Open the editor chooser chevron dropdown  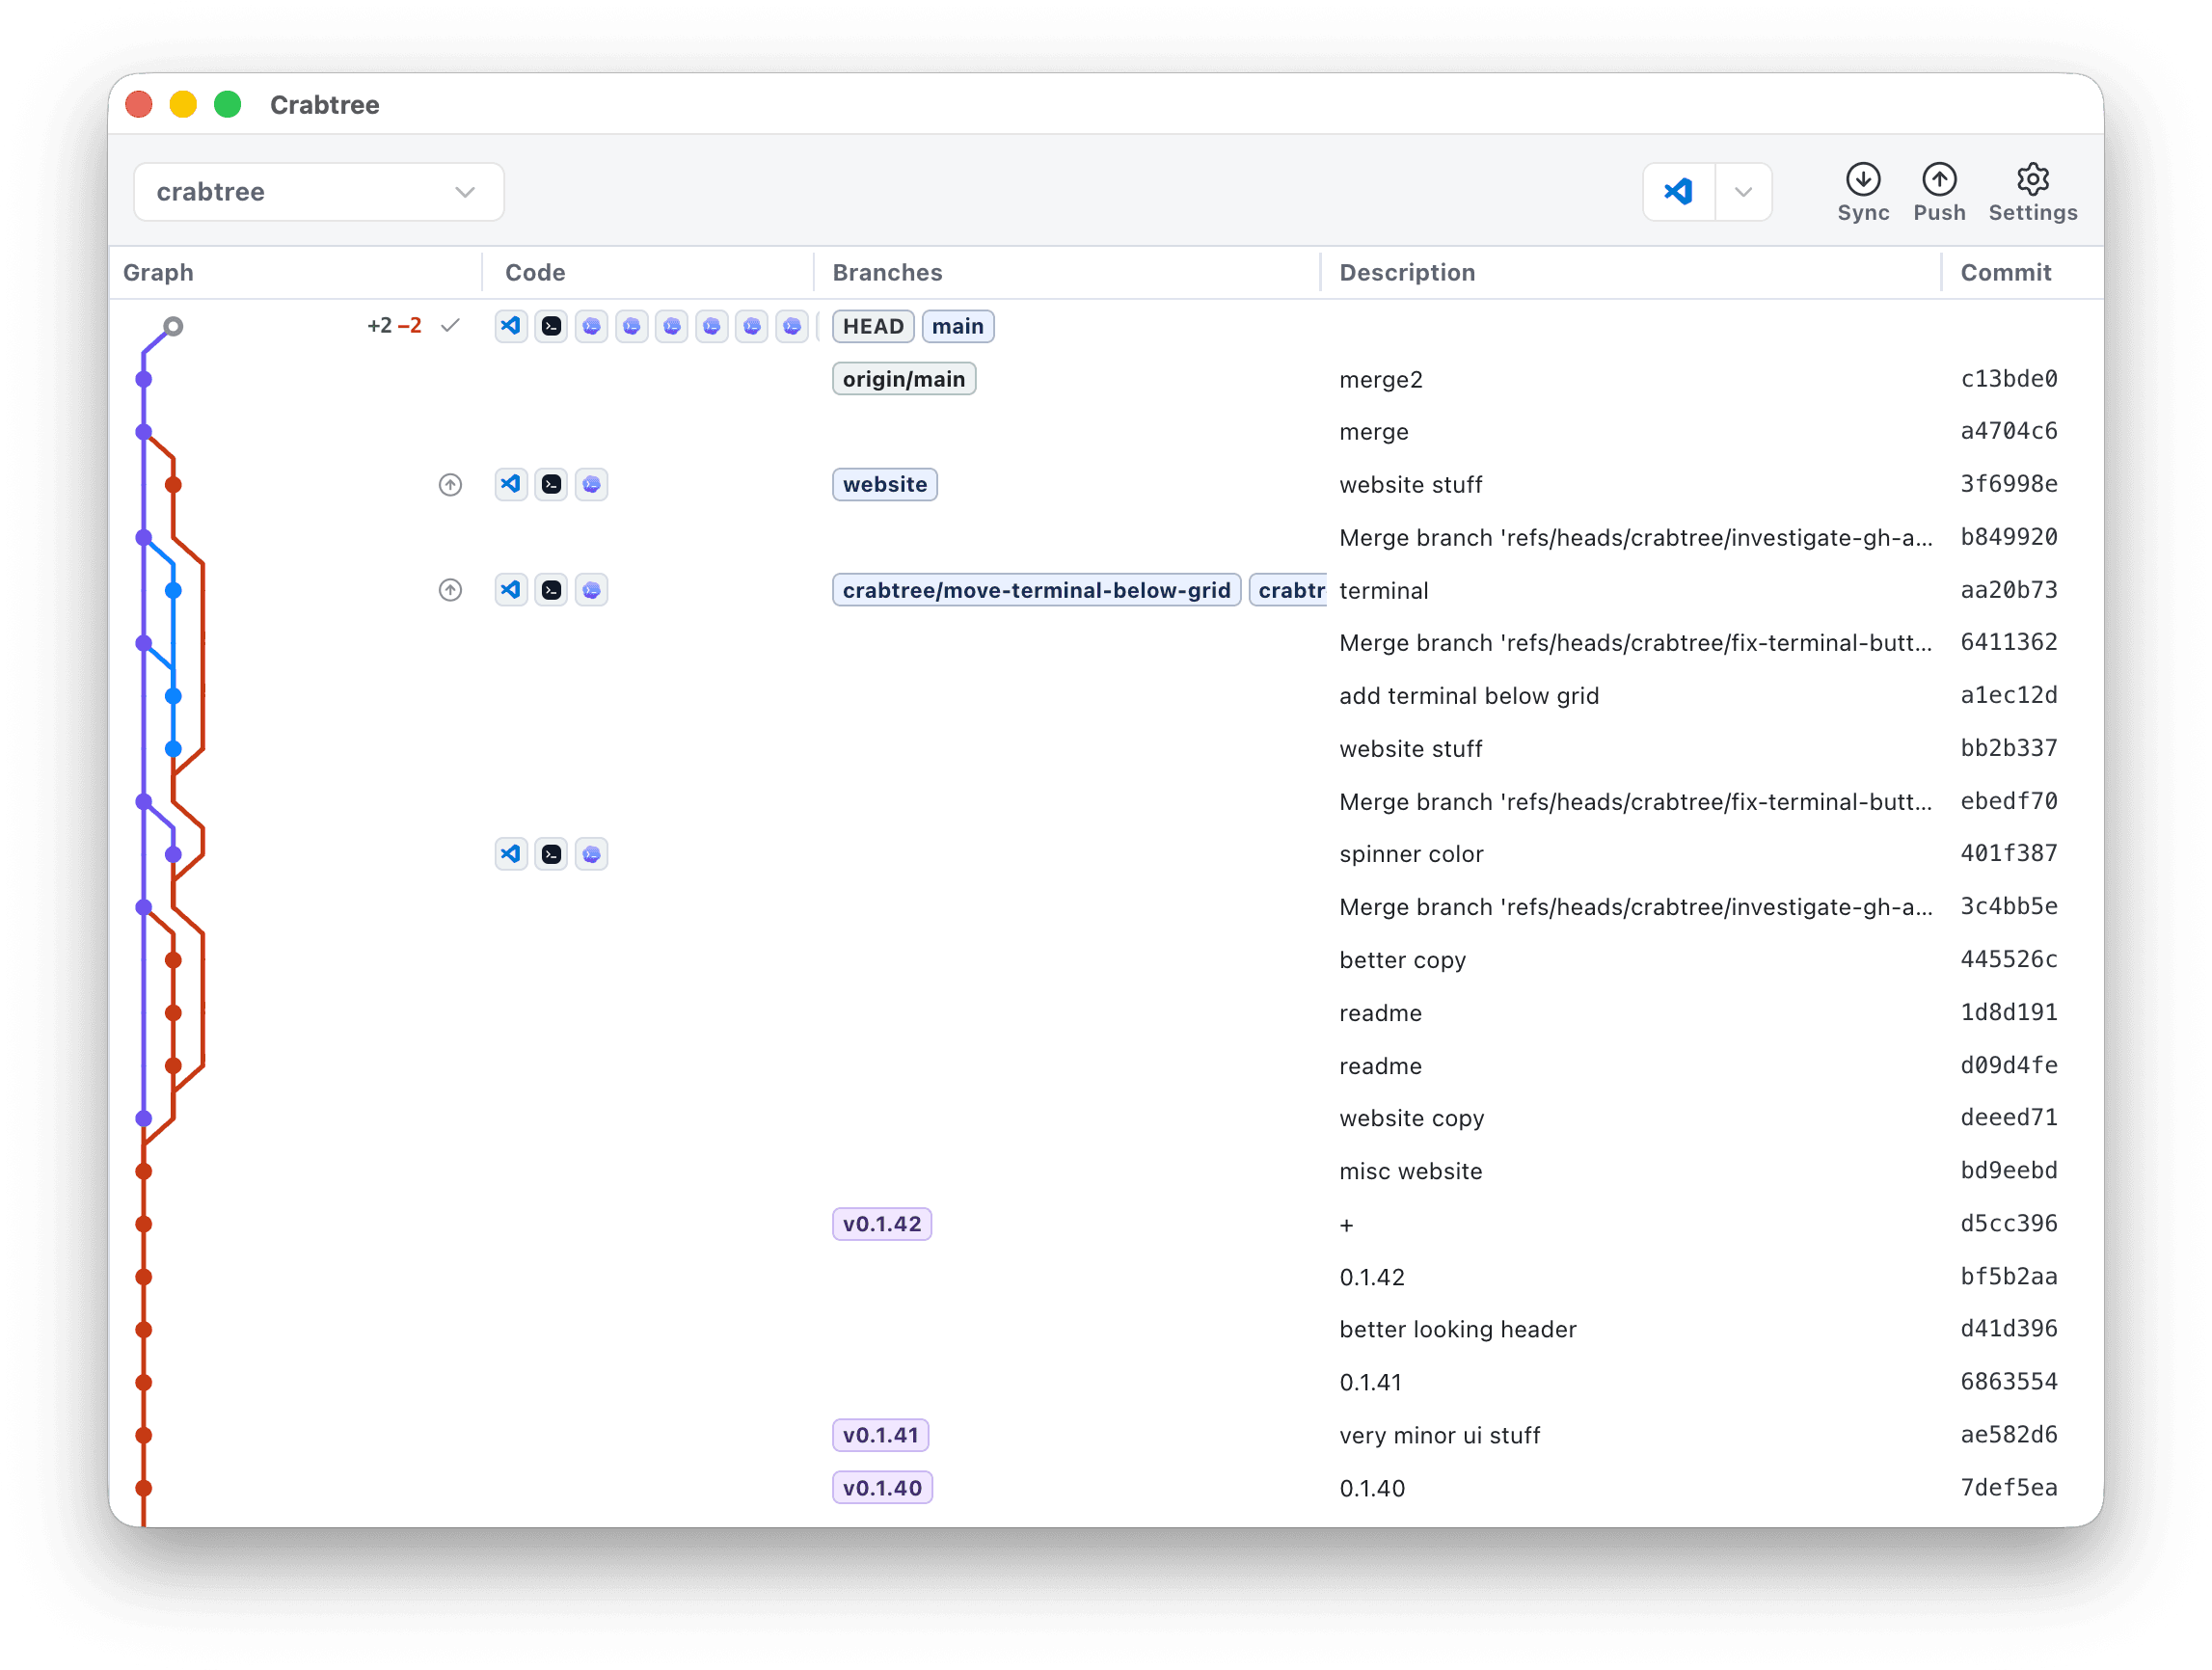coord(1743,191)
